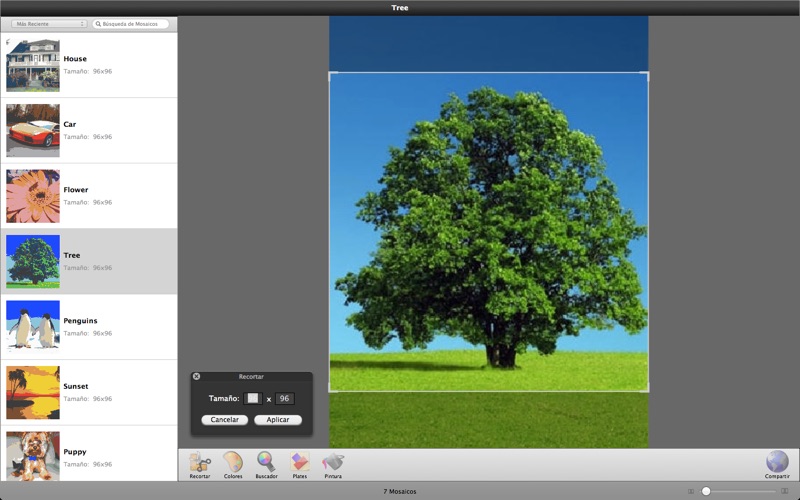This screenshot has height=500, width=800.
Task: Select the Flower mosaic in the list
Action: coord(89,196)
